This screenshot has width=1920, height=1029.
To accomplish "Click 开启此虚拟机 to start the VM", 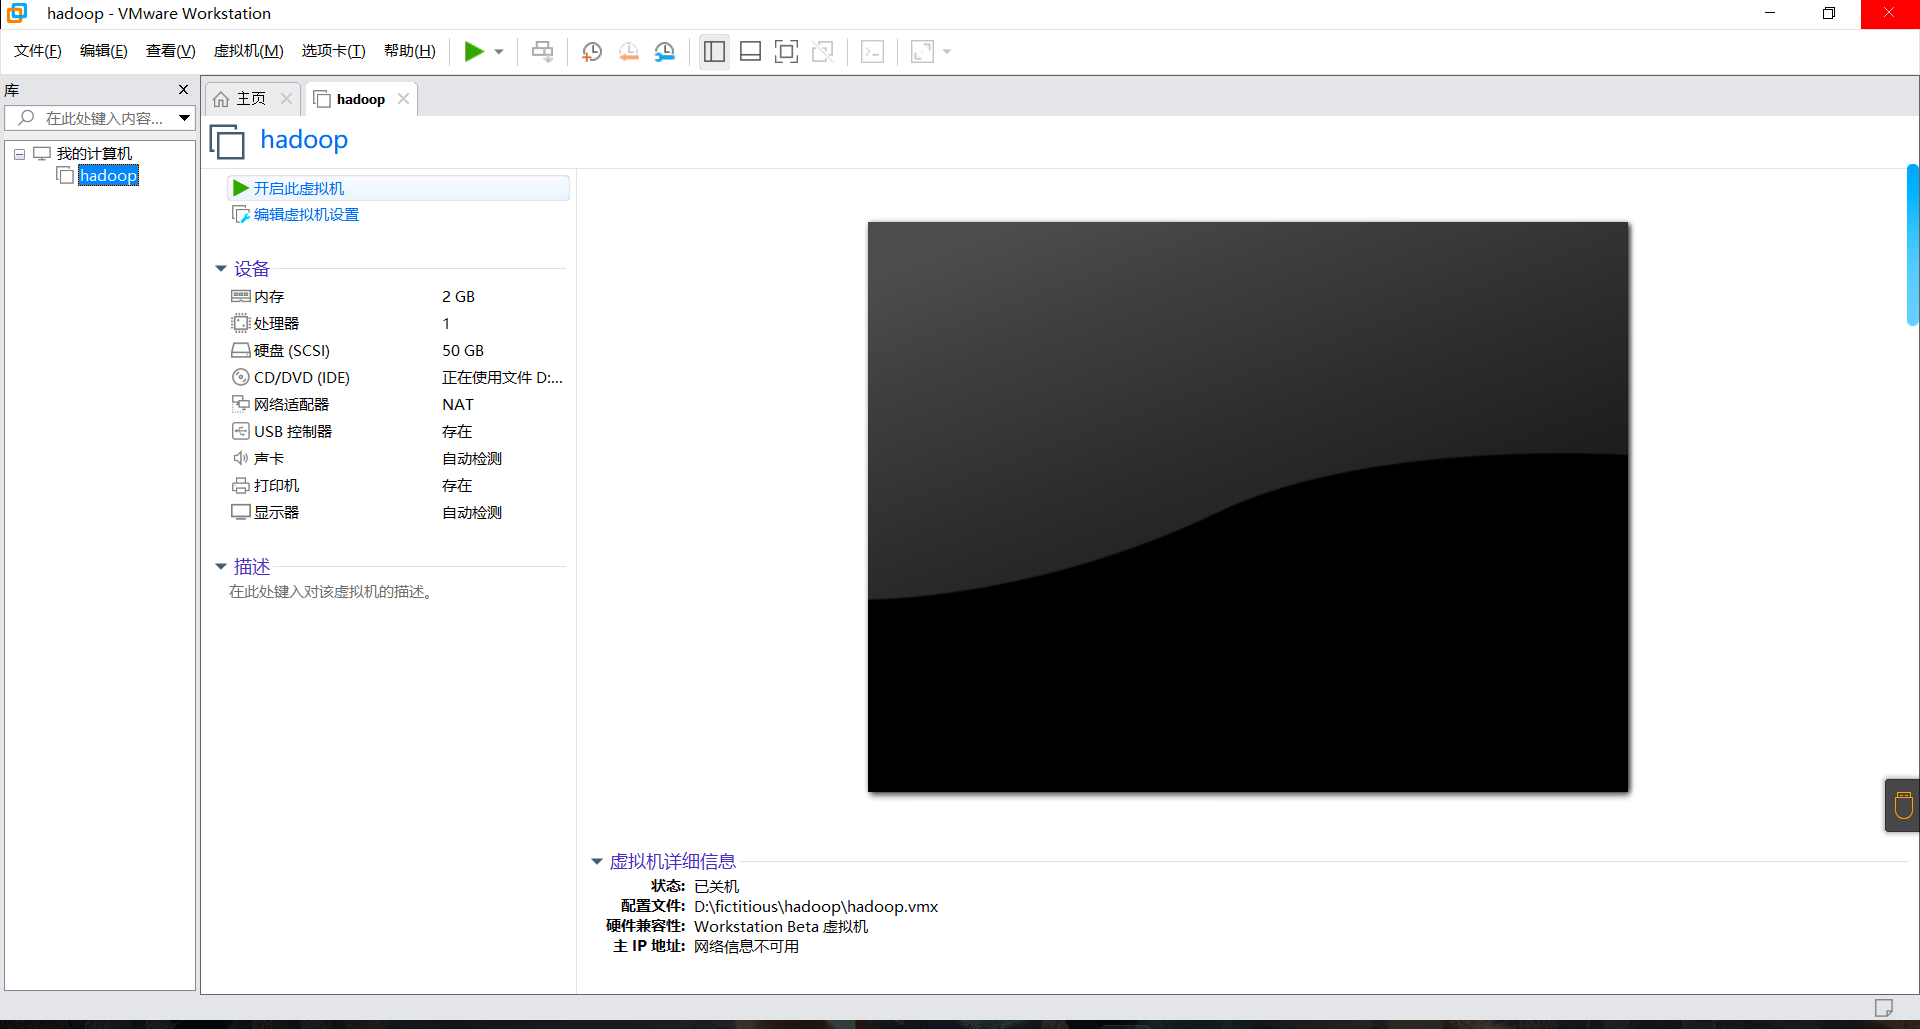I will point(296,188).
